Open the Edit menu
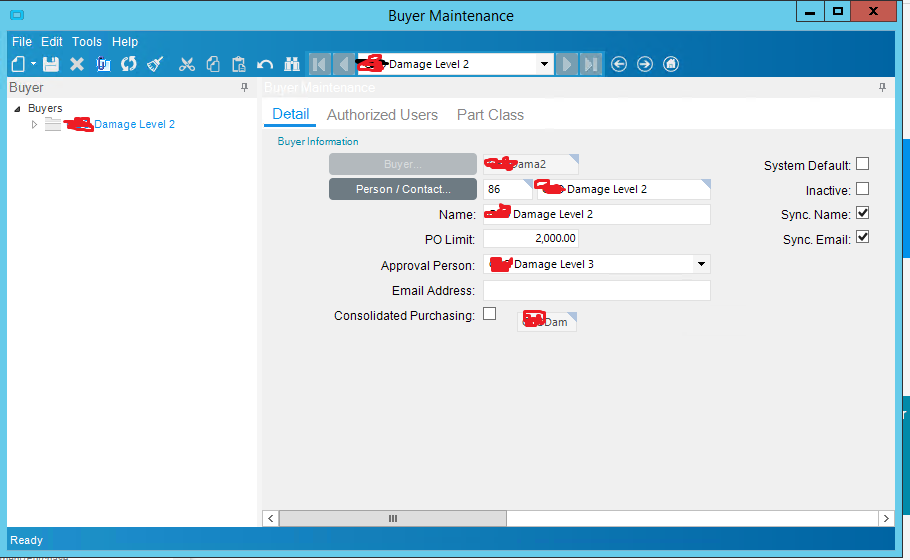The image size is (910, 560). coord(52,42)
